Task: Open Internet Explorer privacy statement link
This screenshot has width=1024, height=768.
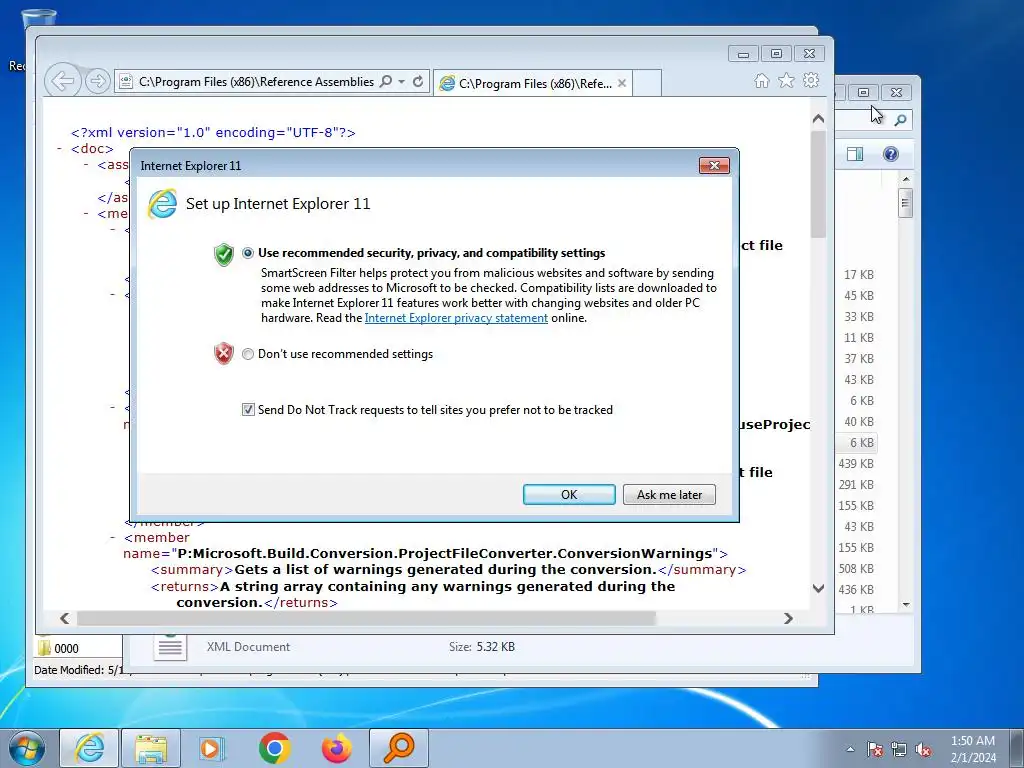Action: tap(456, 318)
